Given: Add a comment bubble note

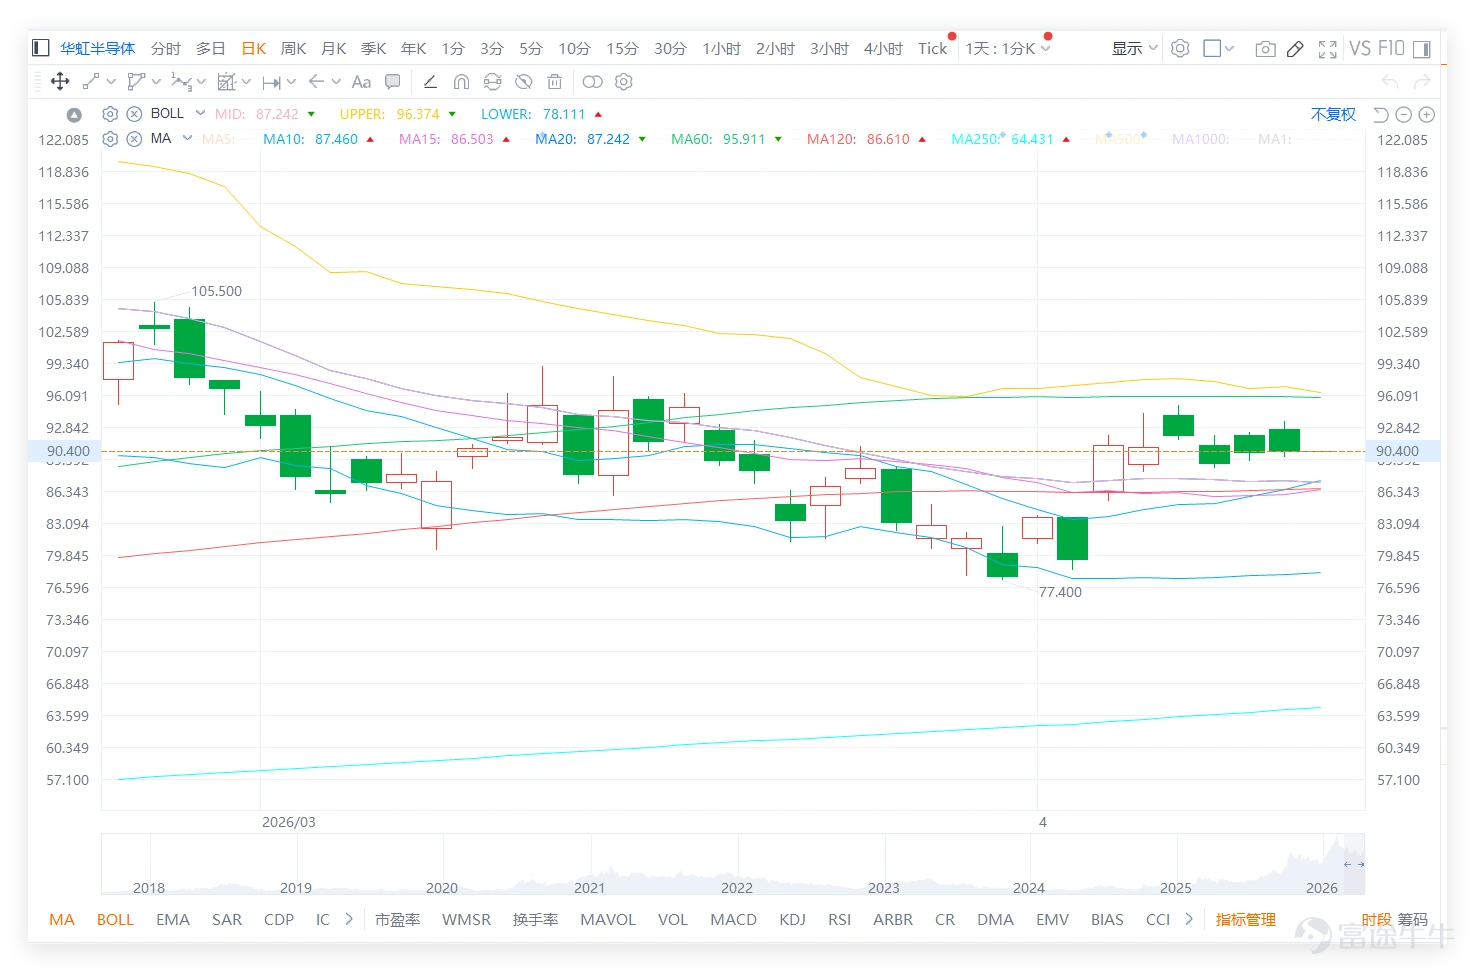Looking at the screenshot, I should click(393, 82).
